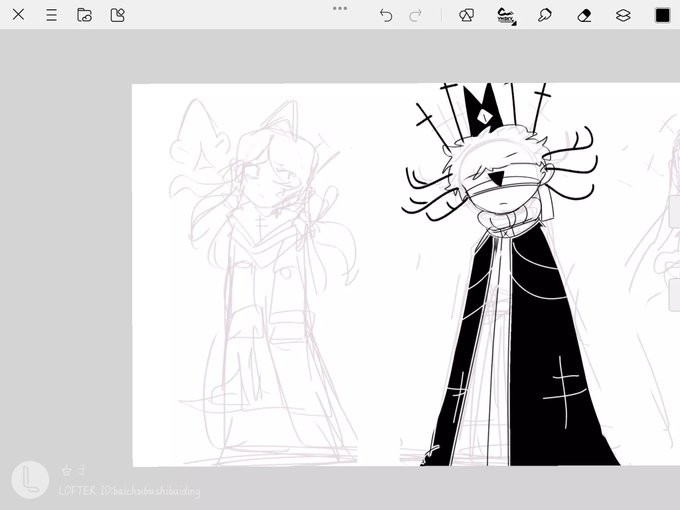Open the black color swatch
The image size is (680, 510).
(662, 16)
